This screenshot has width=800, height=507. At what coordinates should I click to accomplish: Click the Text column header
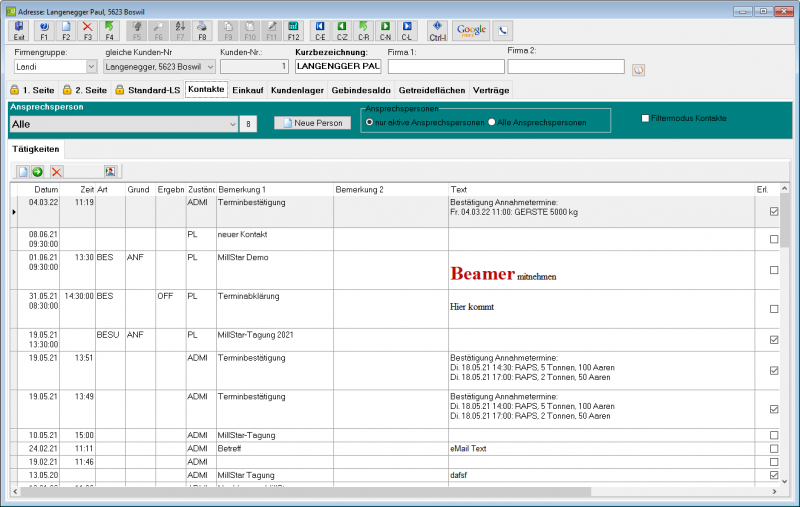click(601, 189)
